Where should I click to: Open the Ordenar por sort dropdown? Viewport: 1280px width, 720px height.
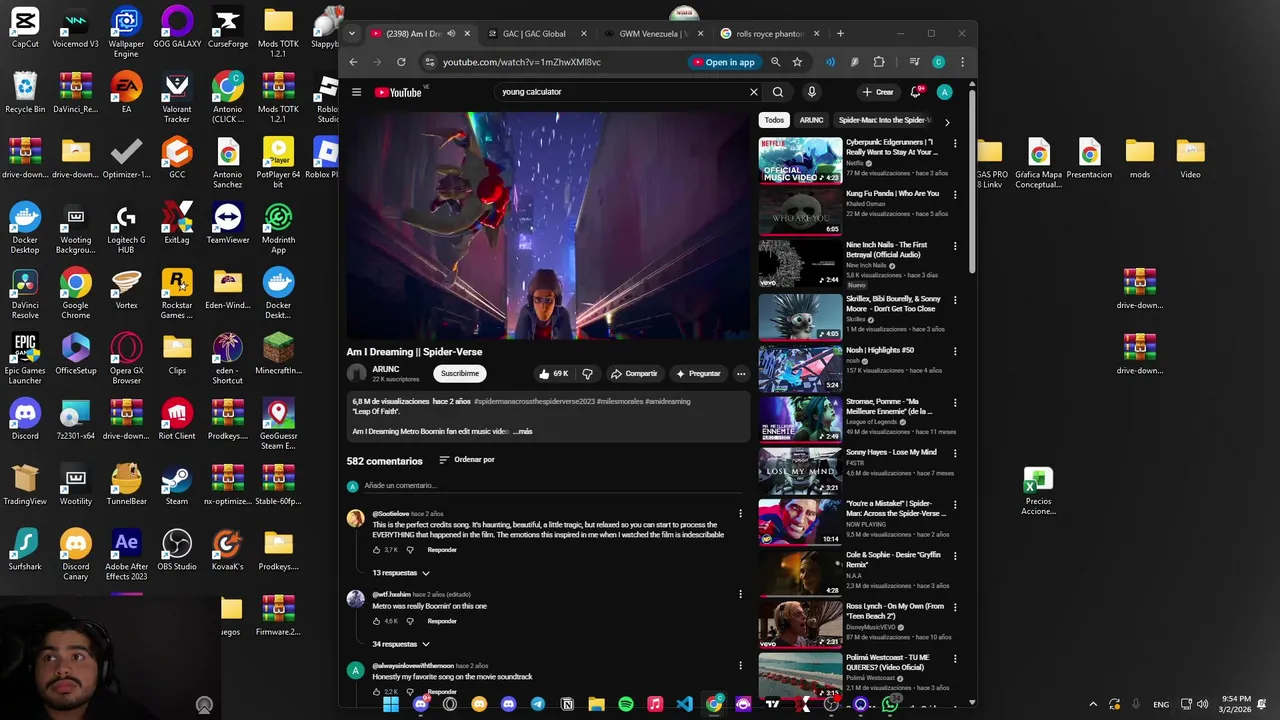(467, 460)
